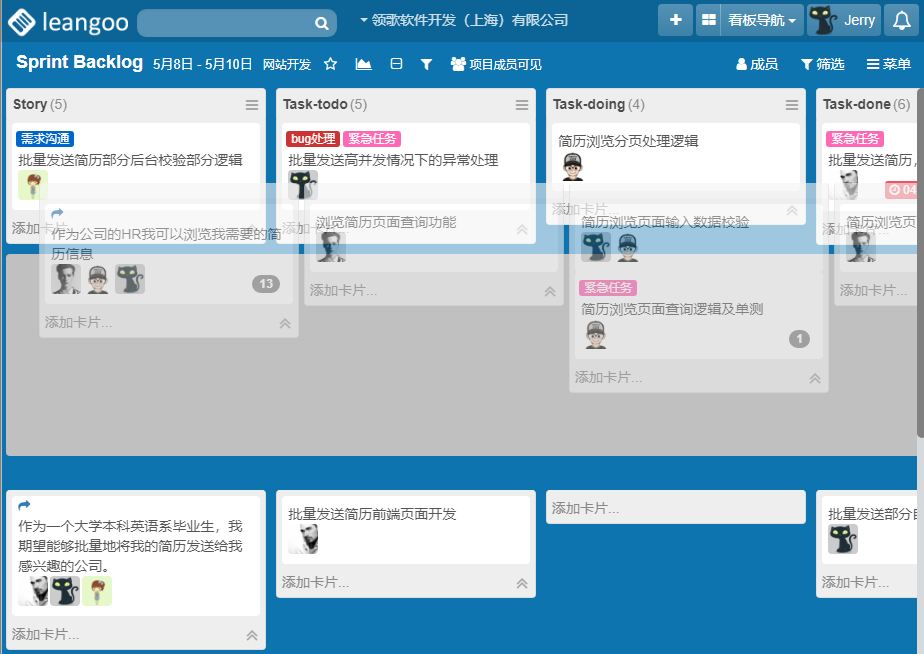Screen dimensions: 924x654
Task: Expand the 看板导航 dropdown
Action: coord(762,20)
